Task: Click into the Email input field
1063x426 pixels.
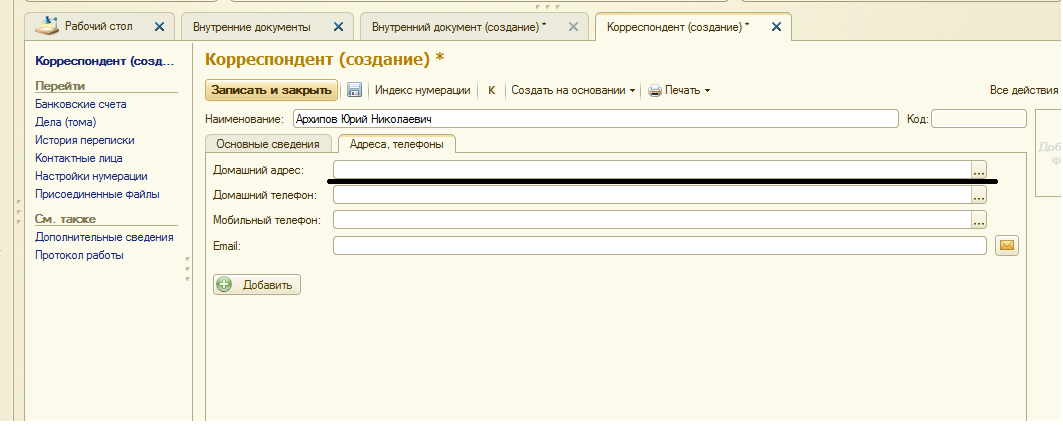Action: tap(660, 245)
